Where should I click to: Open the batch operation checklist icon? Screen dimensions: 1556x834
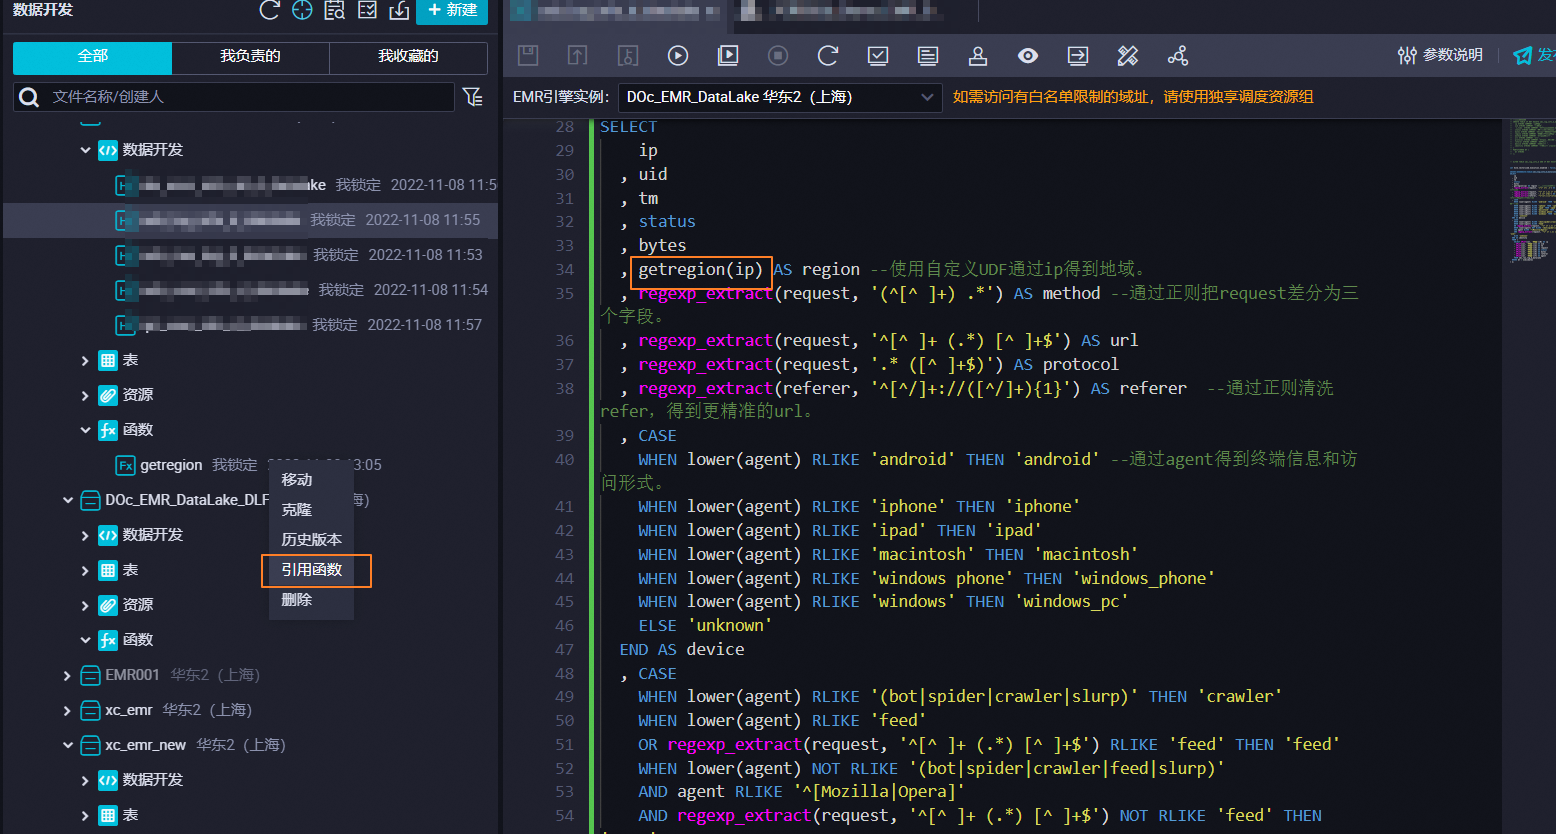coord(367,10)
